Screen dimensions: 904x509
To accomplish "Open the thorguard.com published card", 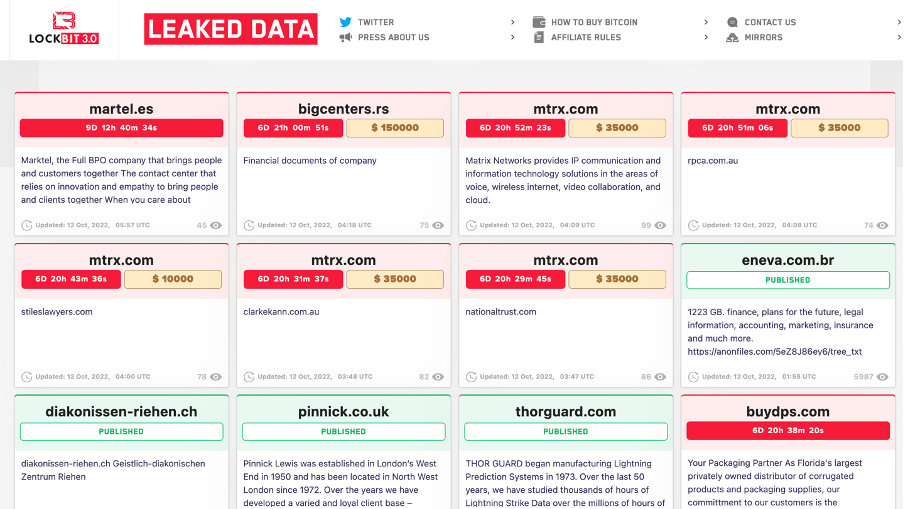I will [565, 411].
